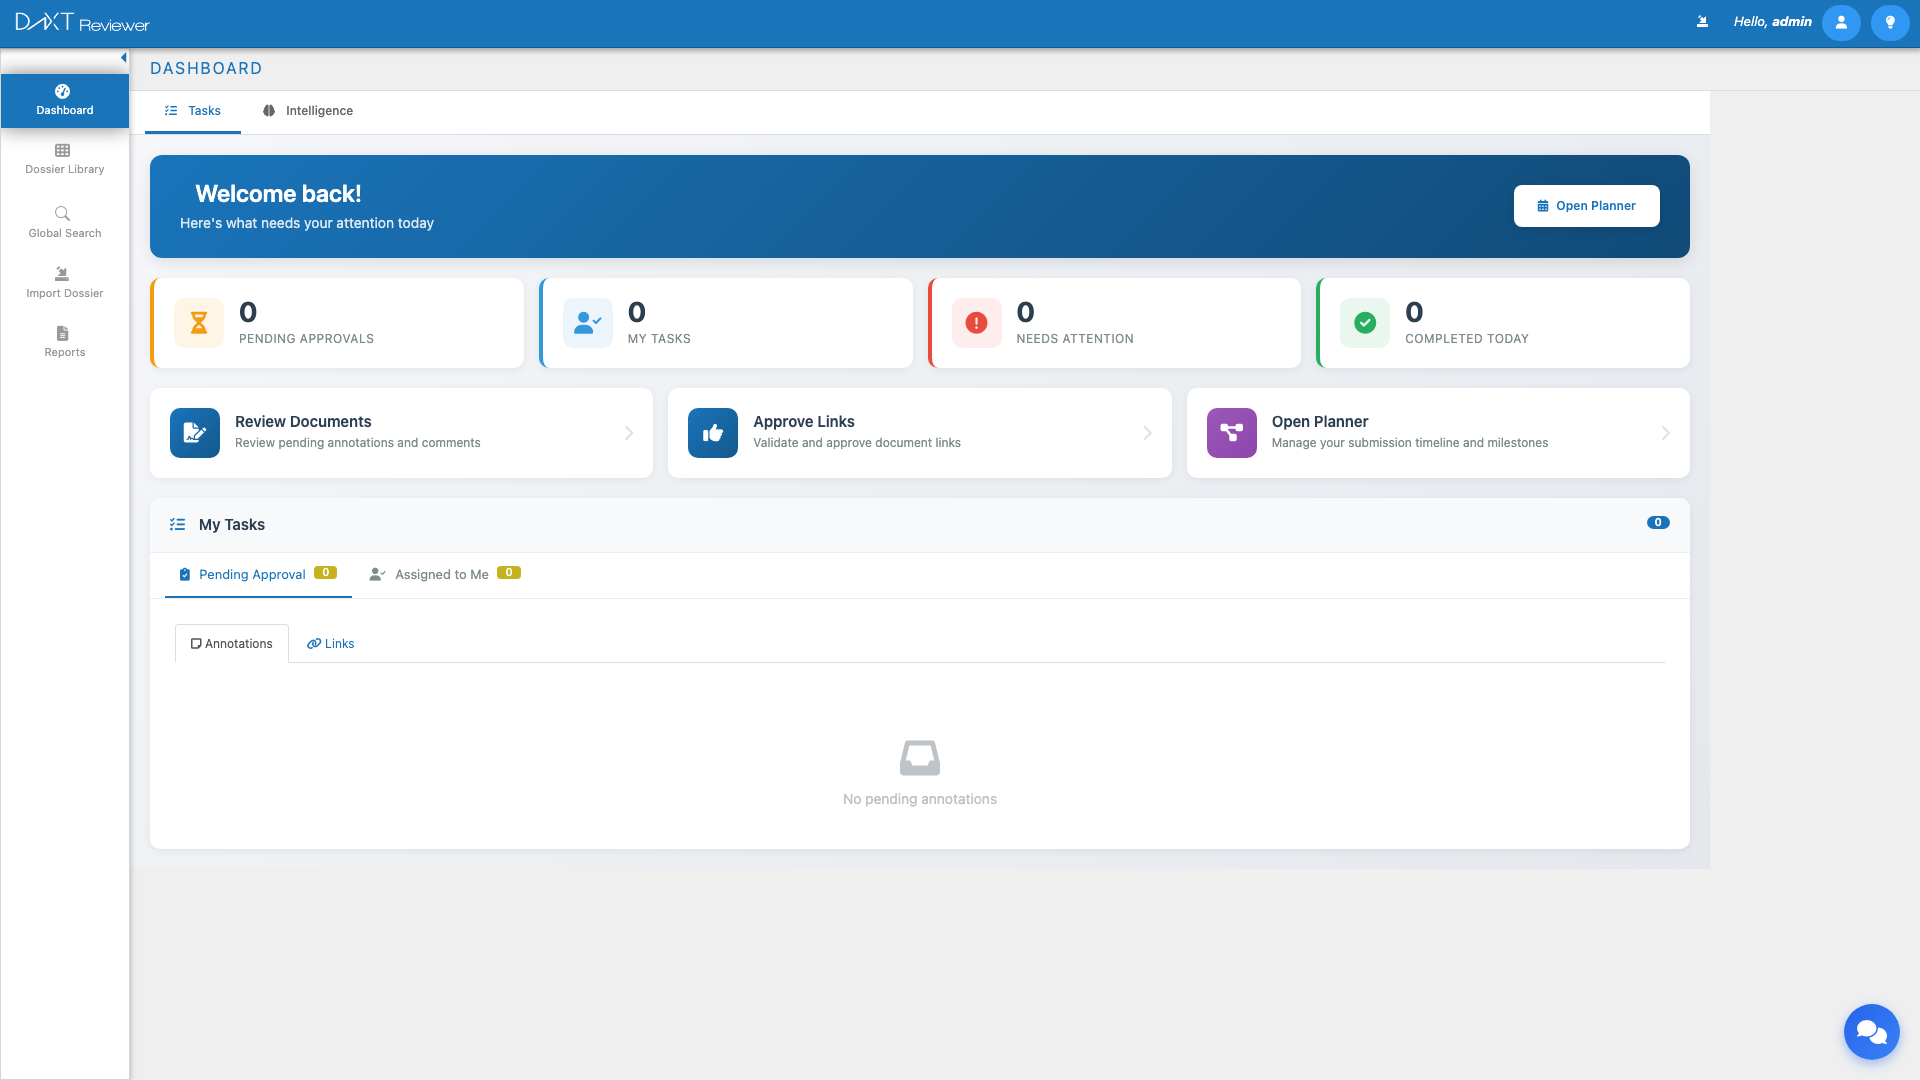Click the user profile icon top right
Screen dimensions: 1920x1080
(1841, 22)
